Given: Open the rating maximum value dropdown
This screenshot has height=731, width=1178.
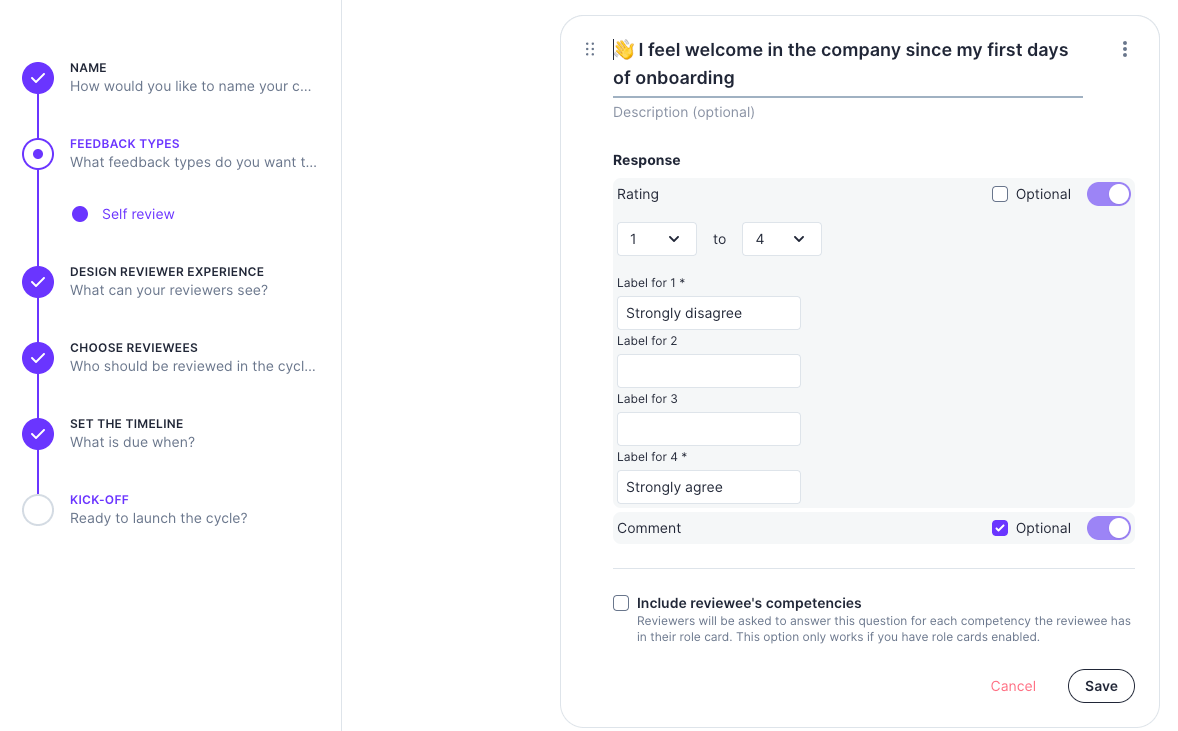Looking at the screenshot, I should pyautogui.click(x=781, y=239).
